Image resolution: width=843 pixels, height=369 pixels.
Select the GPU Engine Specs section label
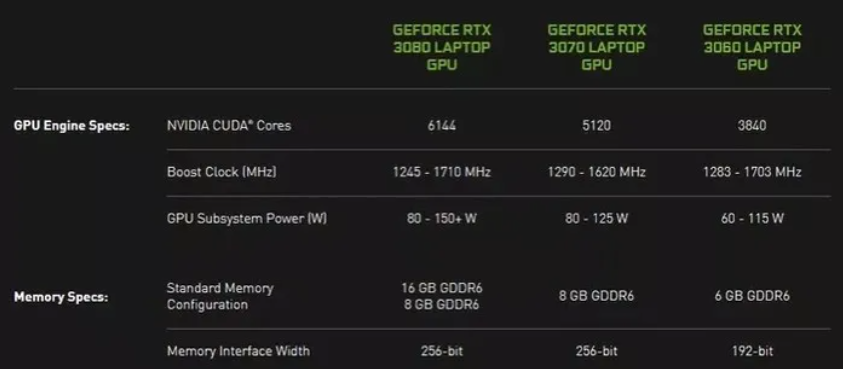point(72,126)
